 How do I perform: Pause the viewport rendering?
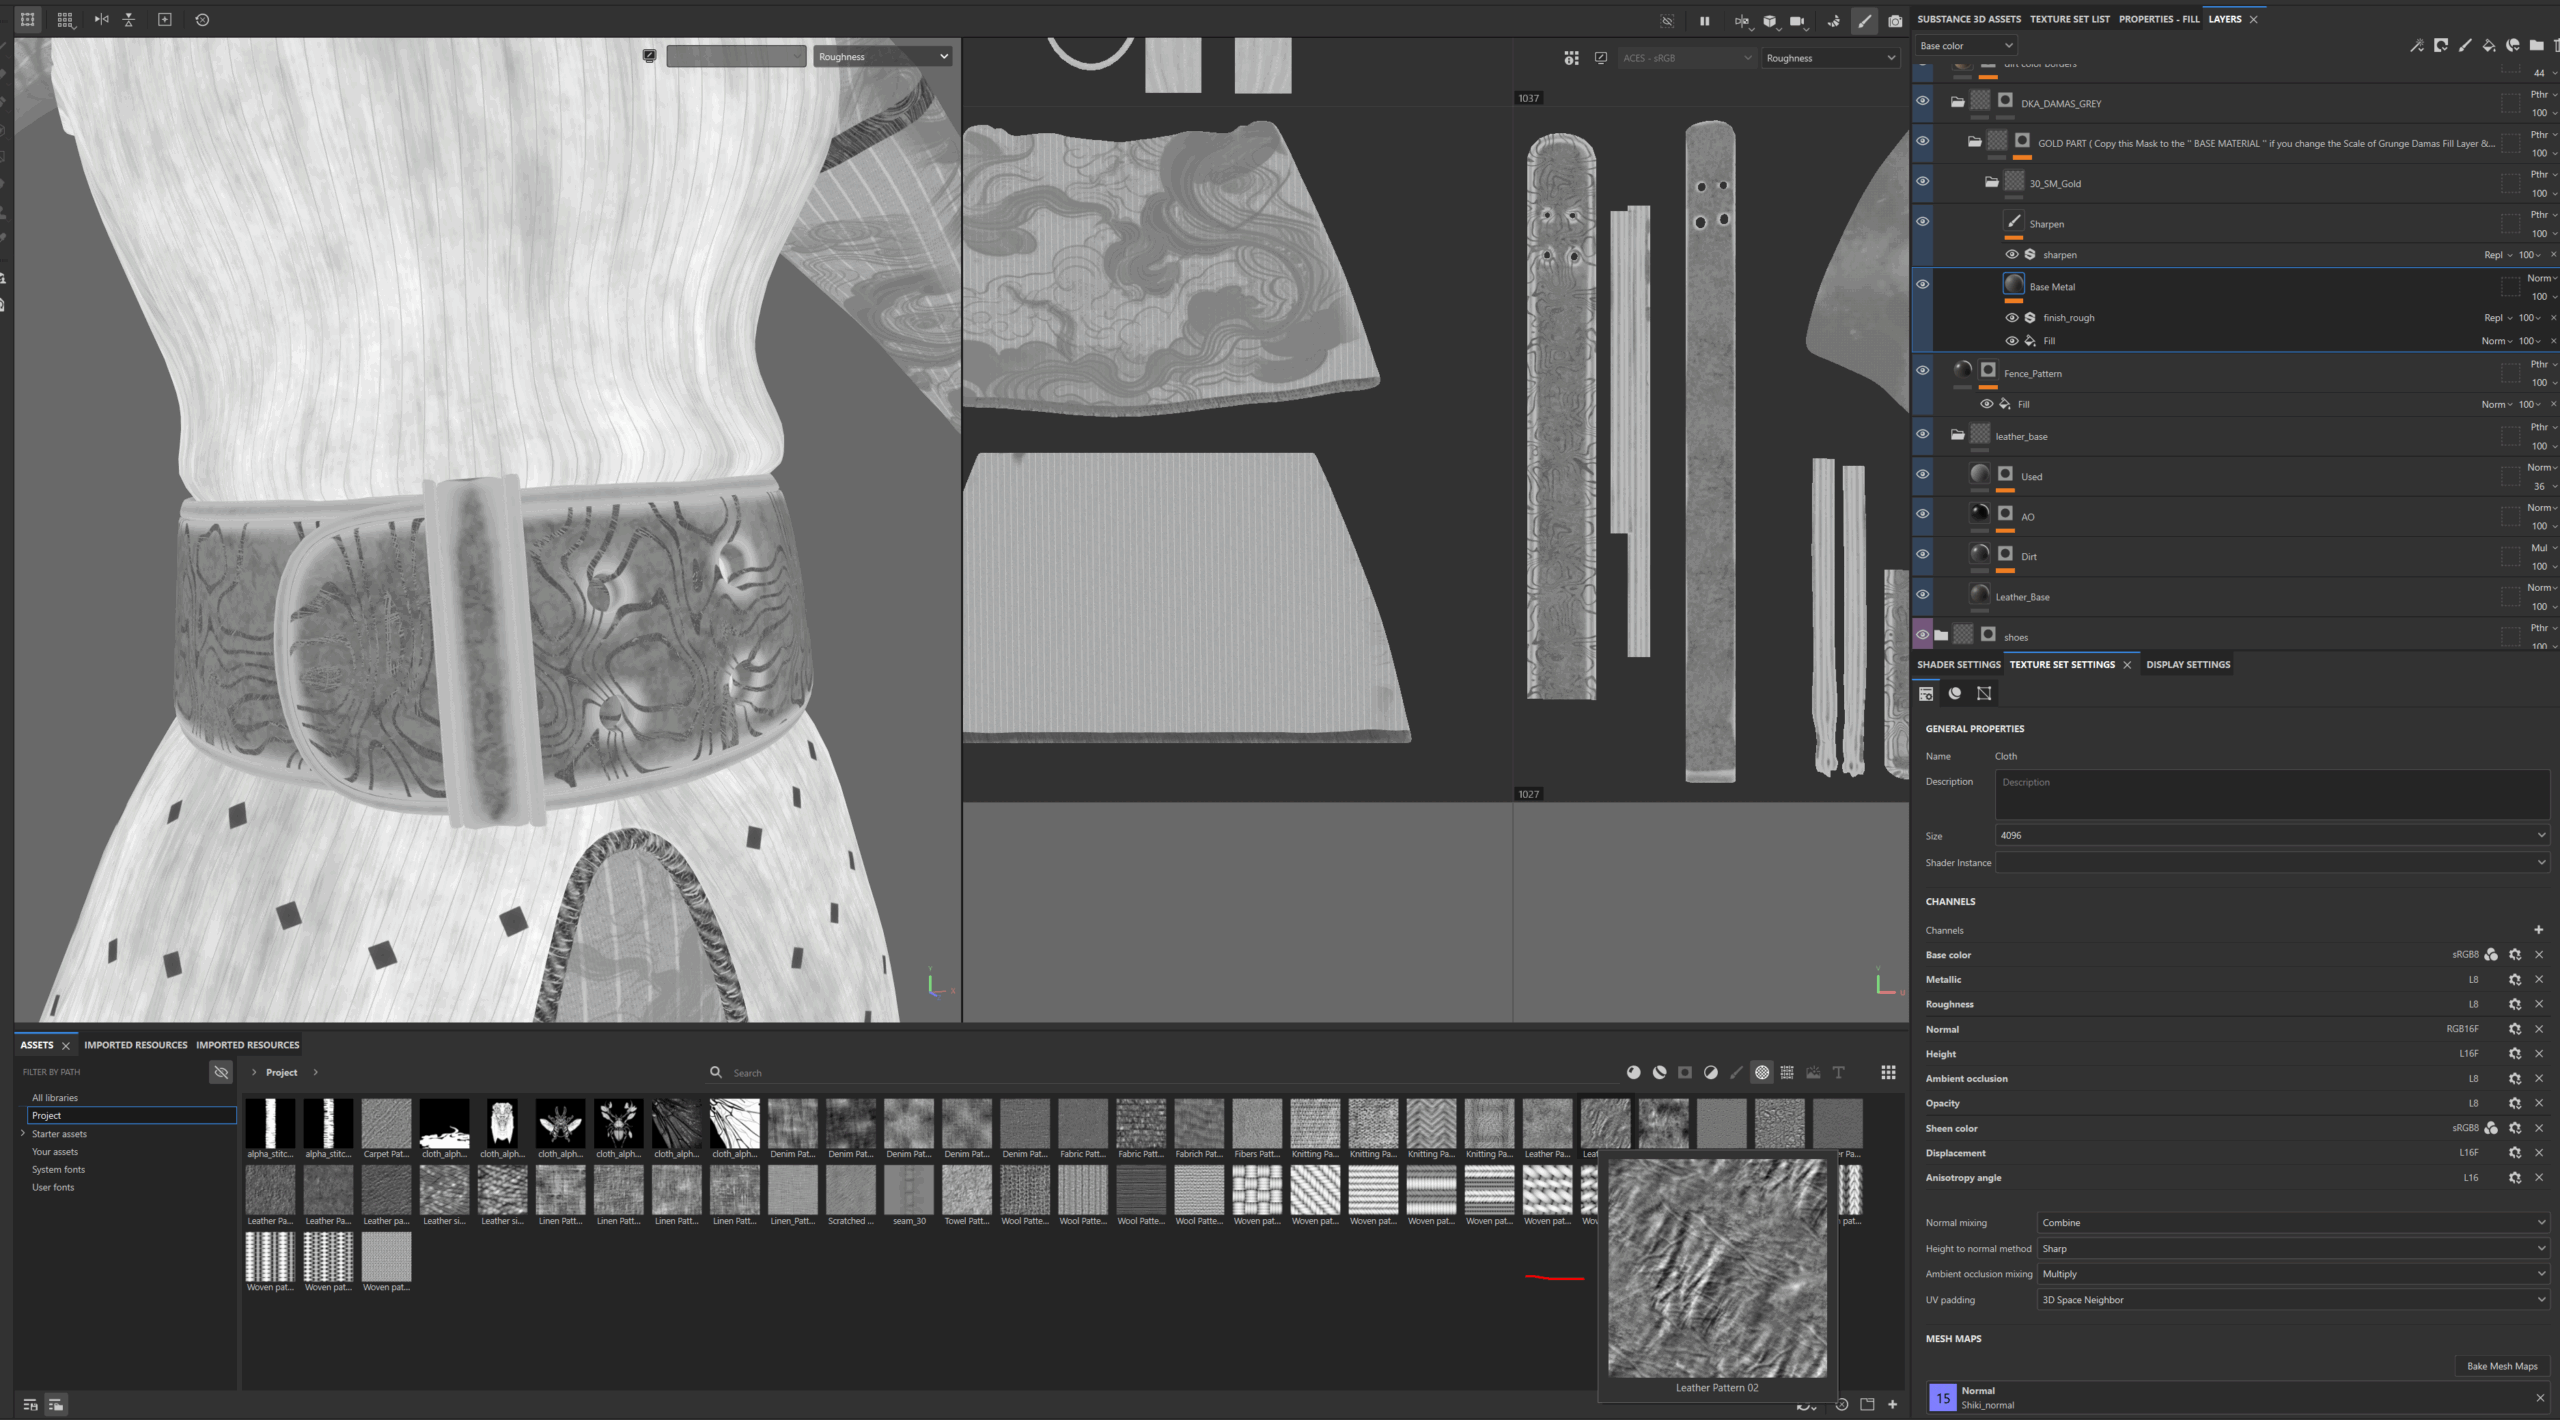1704,20
